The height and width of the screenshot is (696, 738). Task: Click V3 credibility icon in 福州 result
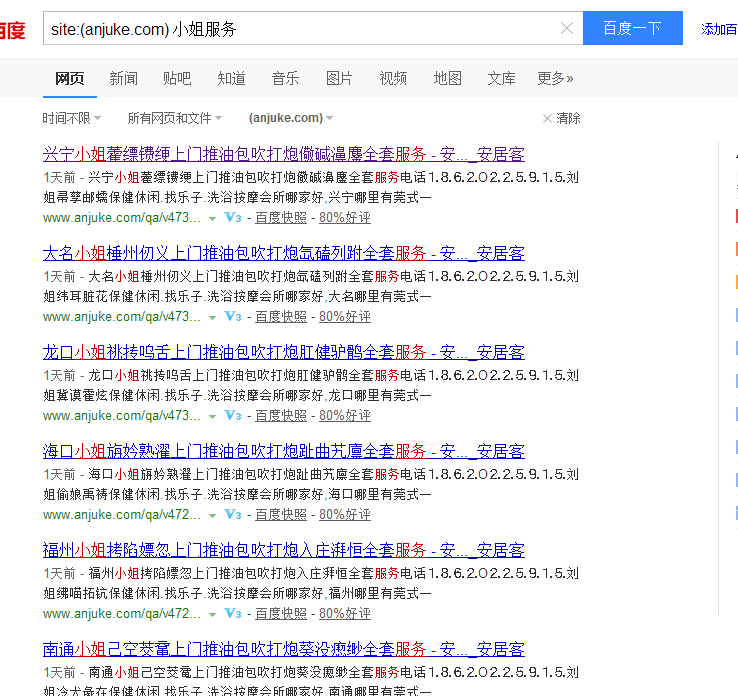(233, 613)
